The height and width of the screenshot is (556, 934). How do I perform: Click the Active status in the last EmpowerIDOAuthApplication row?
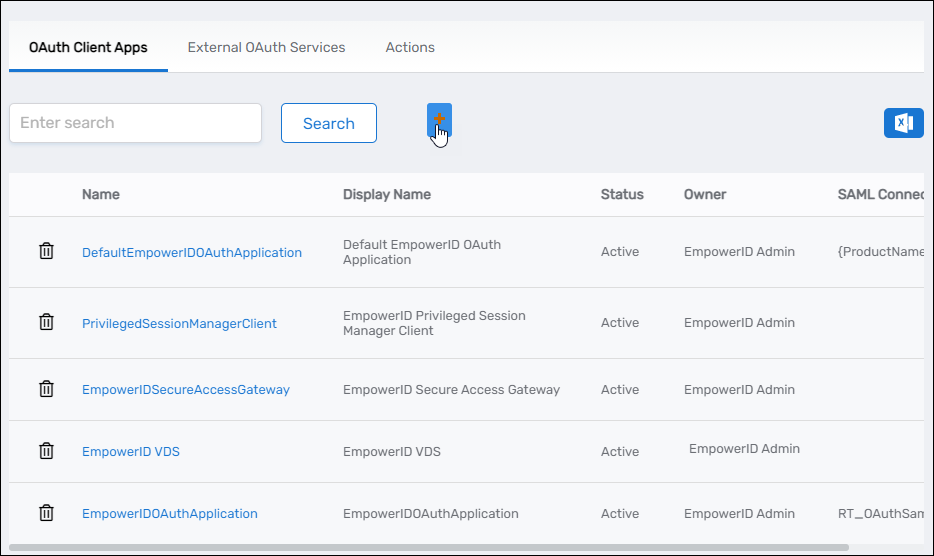tap(619, 514)
